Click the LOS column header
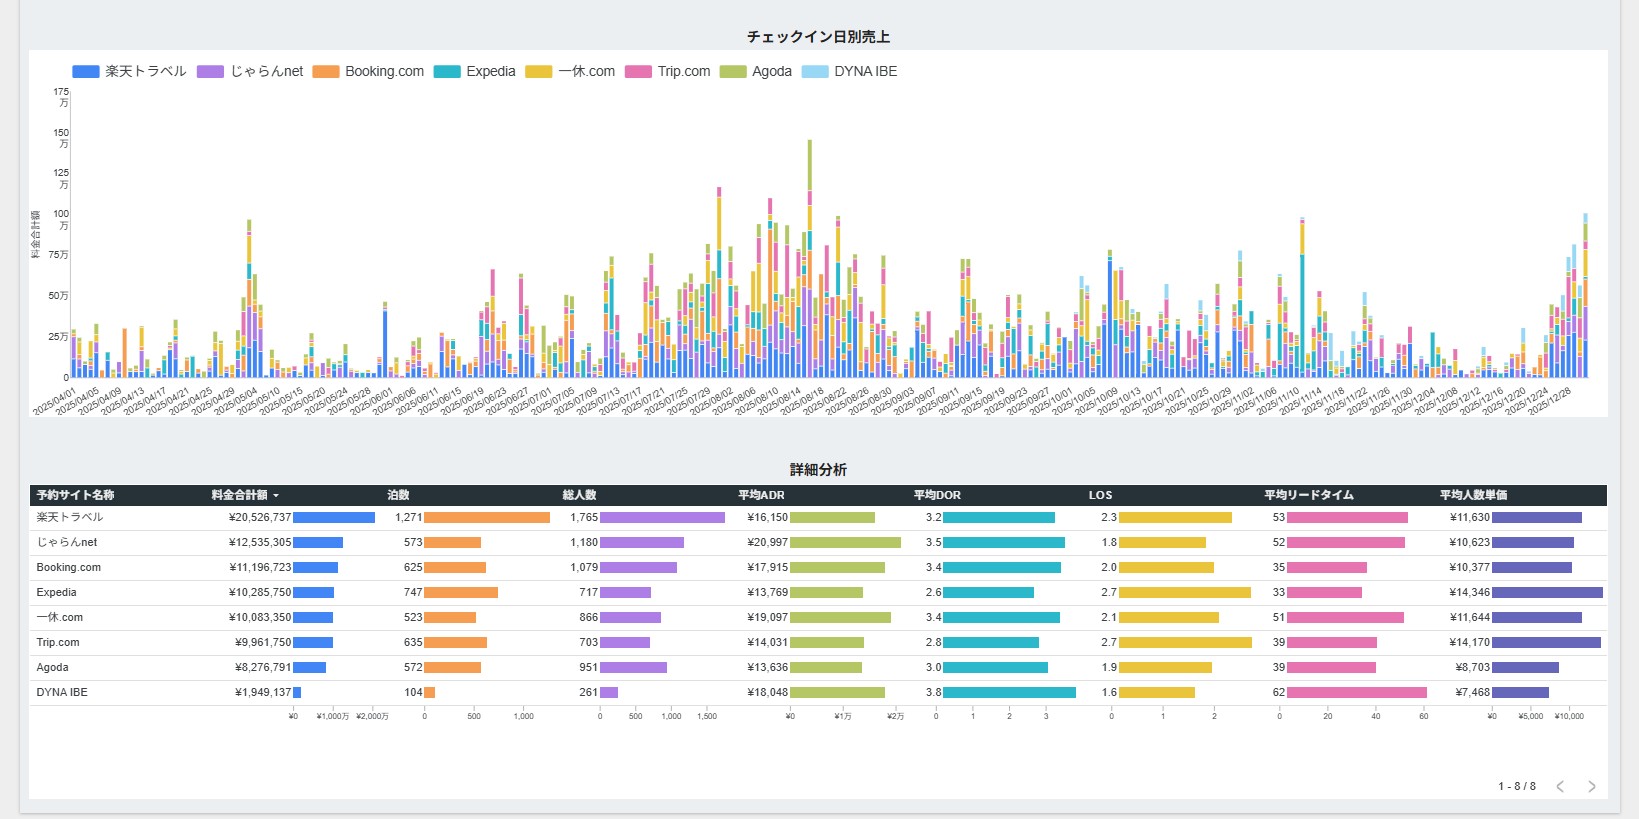The height and width of the screenshot is (819, 1639). (x=1100, y=495)
